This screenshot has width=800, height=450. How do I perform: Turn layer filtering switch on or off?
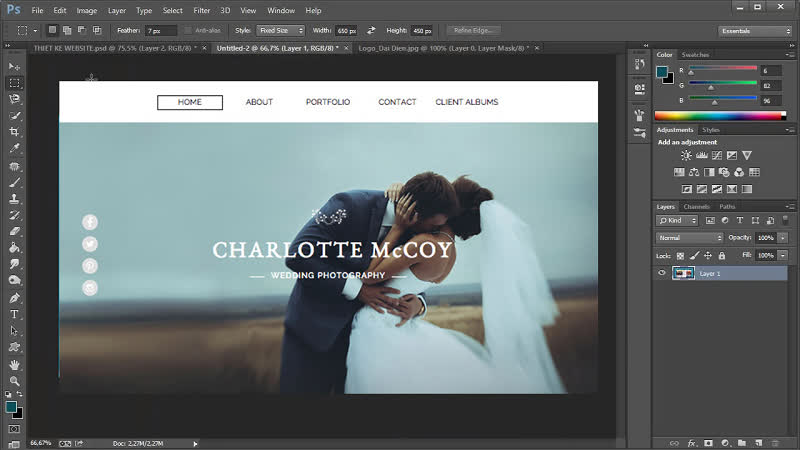pos(785,220)
